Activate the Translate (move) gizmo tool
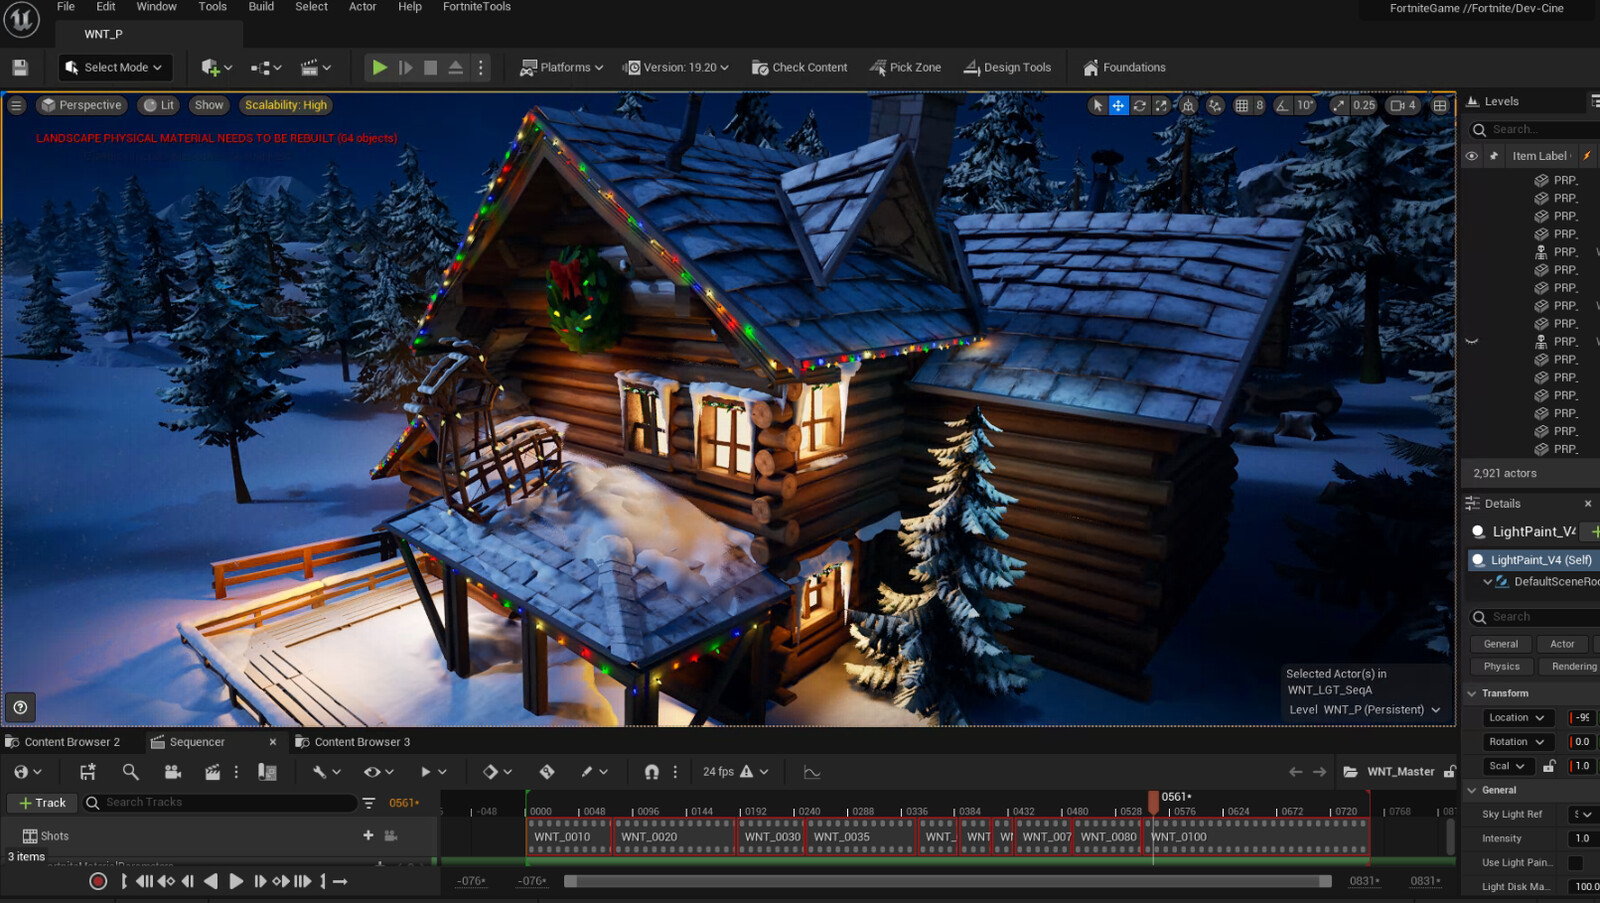Image resolution: width=1600 pixels, height=903 pixels. [1118, 105]
